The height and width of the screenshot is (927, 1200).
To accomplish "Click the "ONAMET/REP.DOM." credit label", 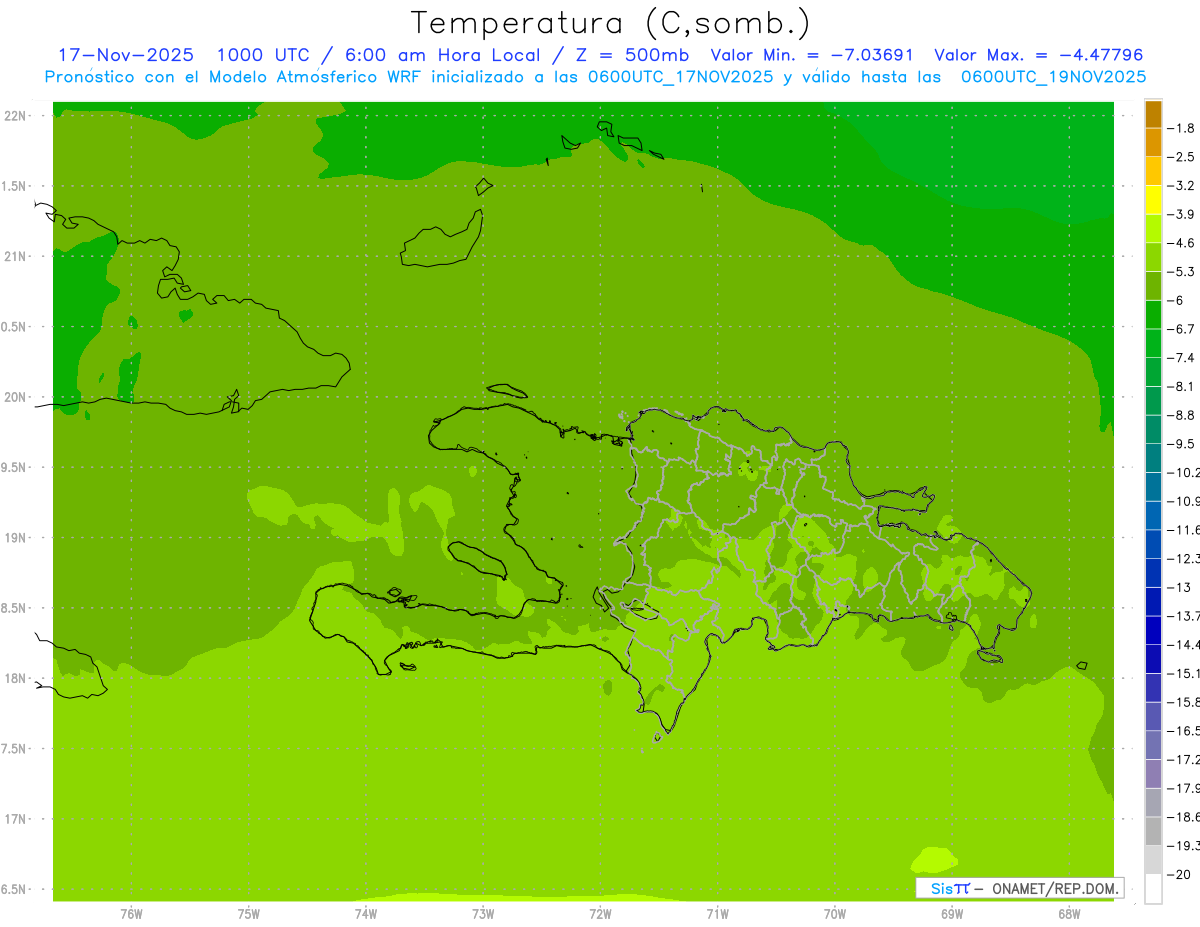I will (x=1056, y=888).
